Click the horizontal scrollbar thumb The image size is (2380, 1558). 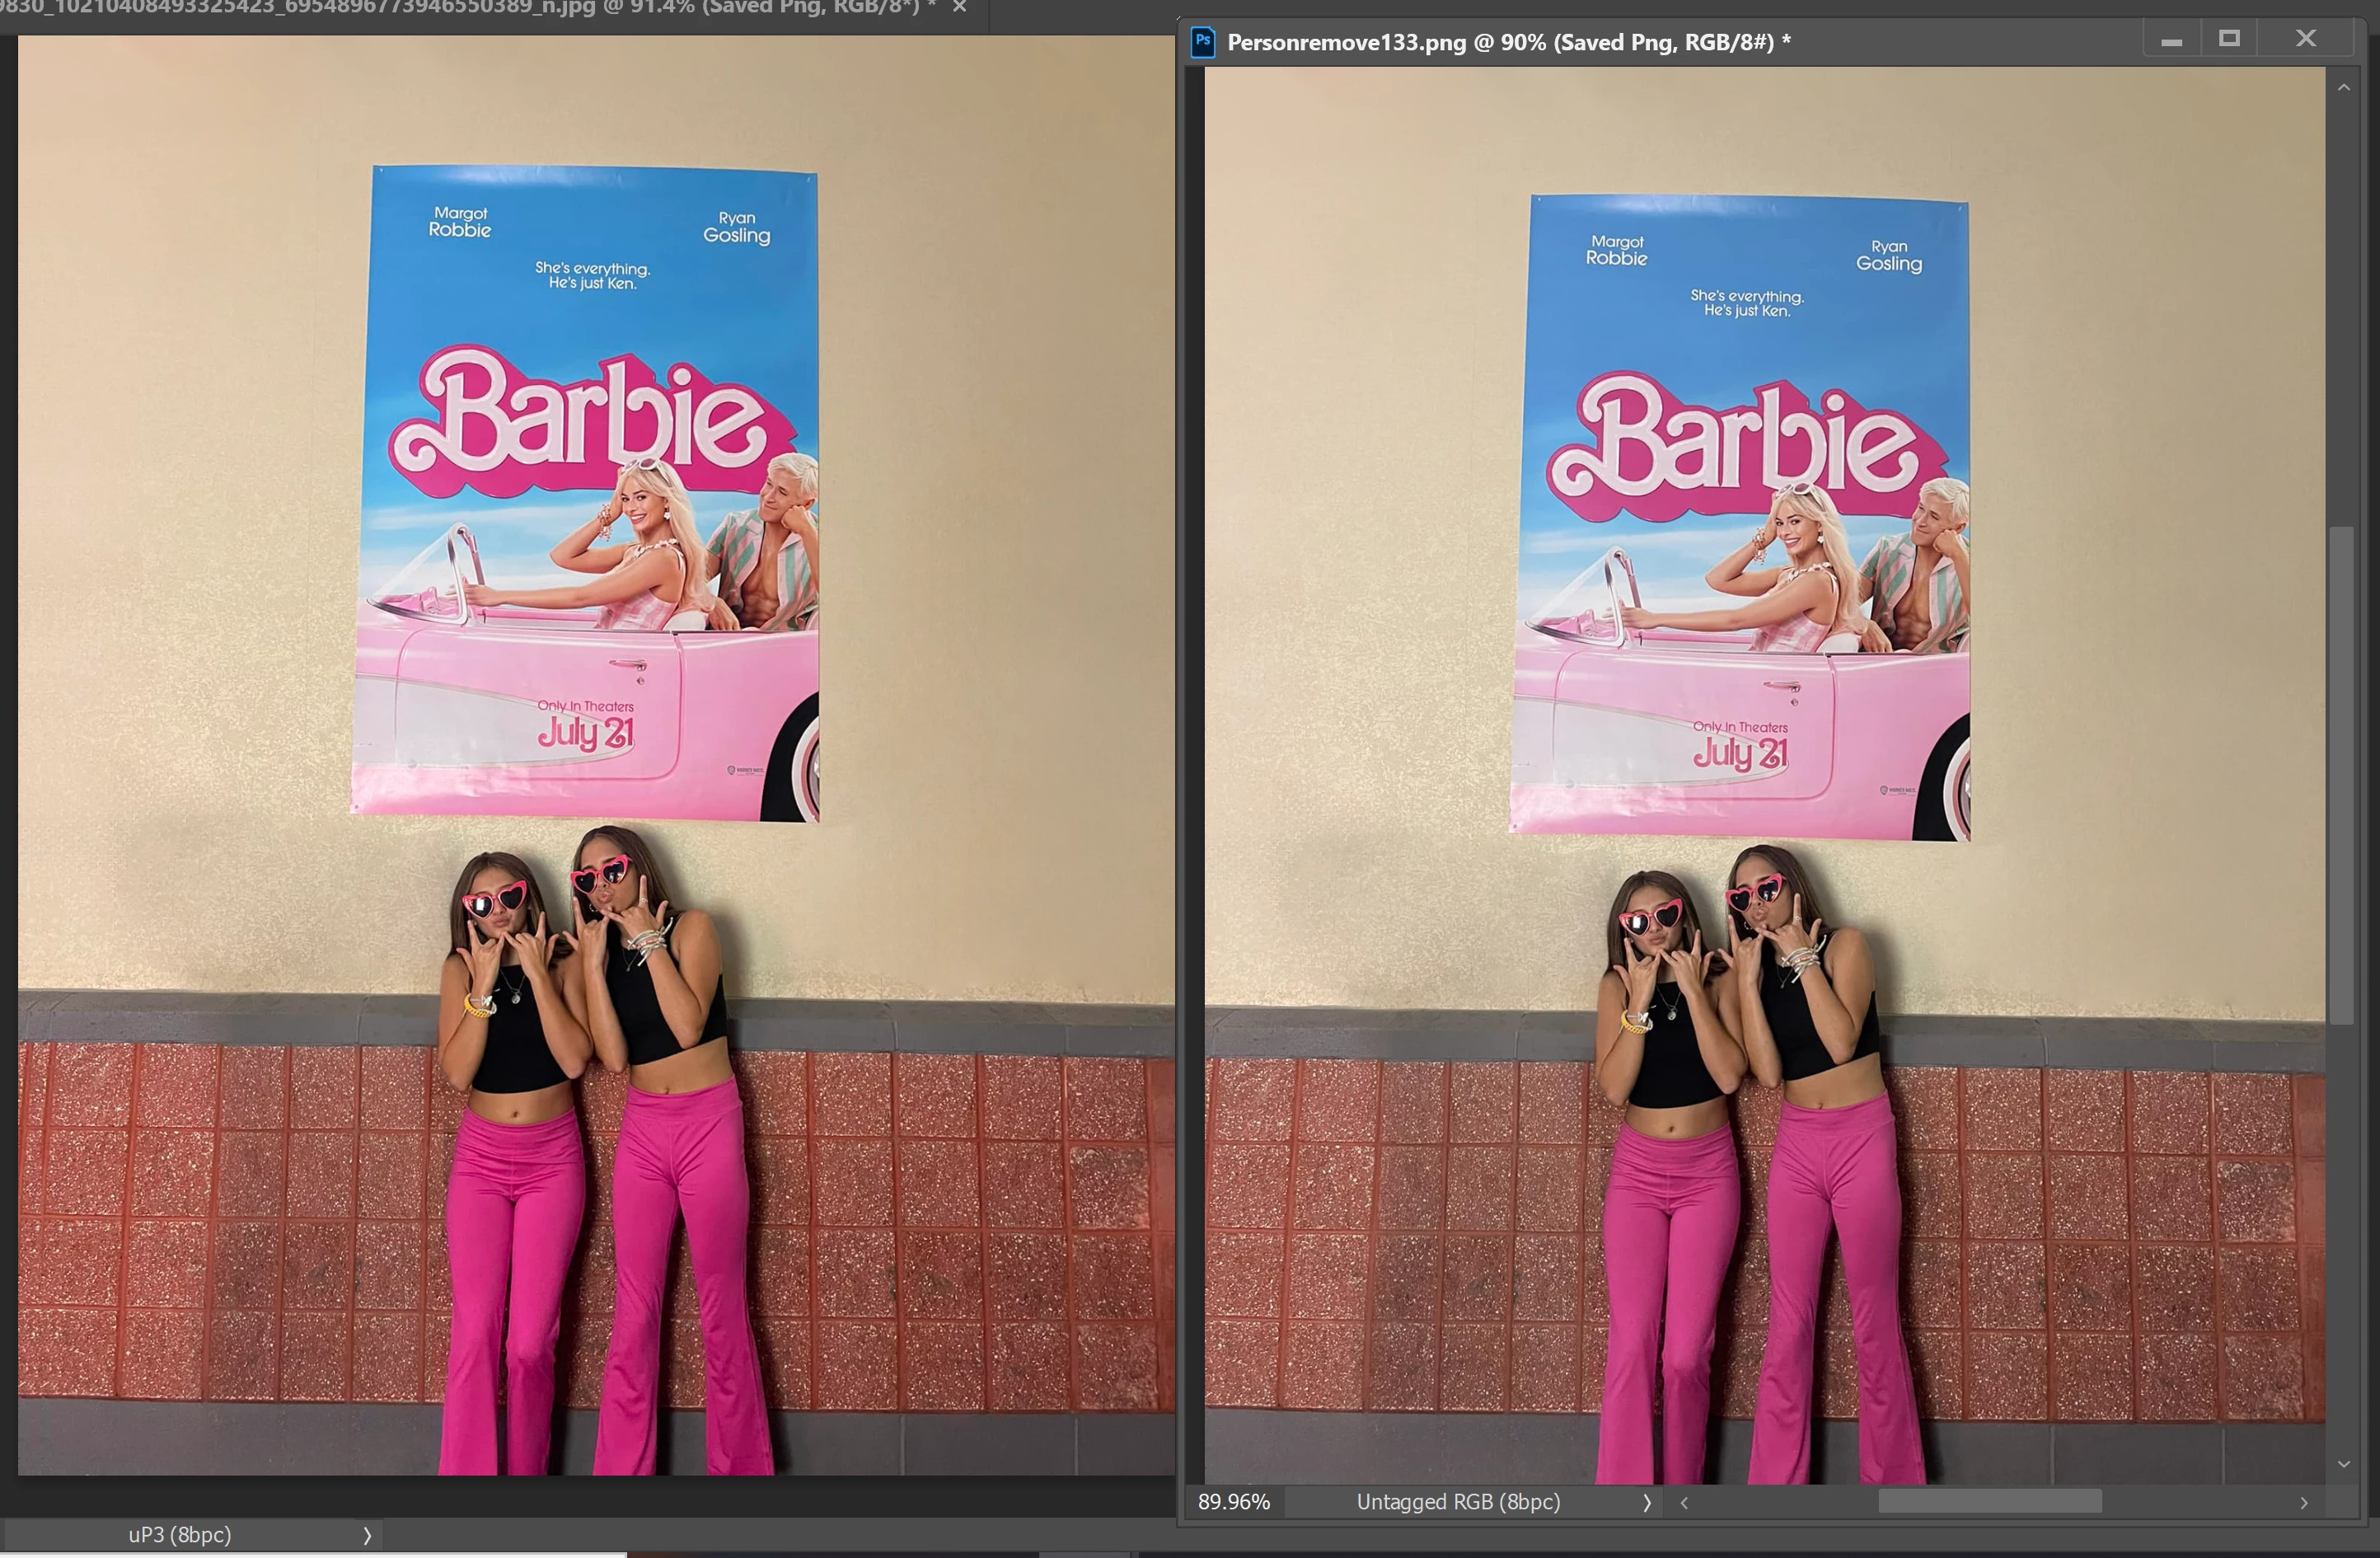click(1989, 1502)
